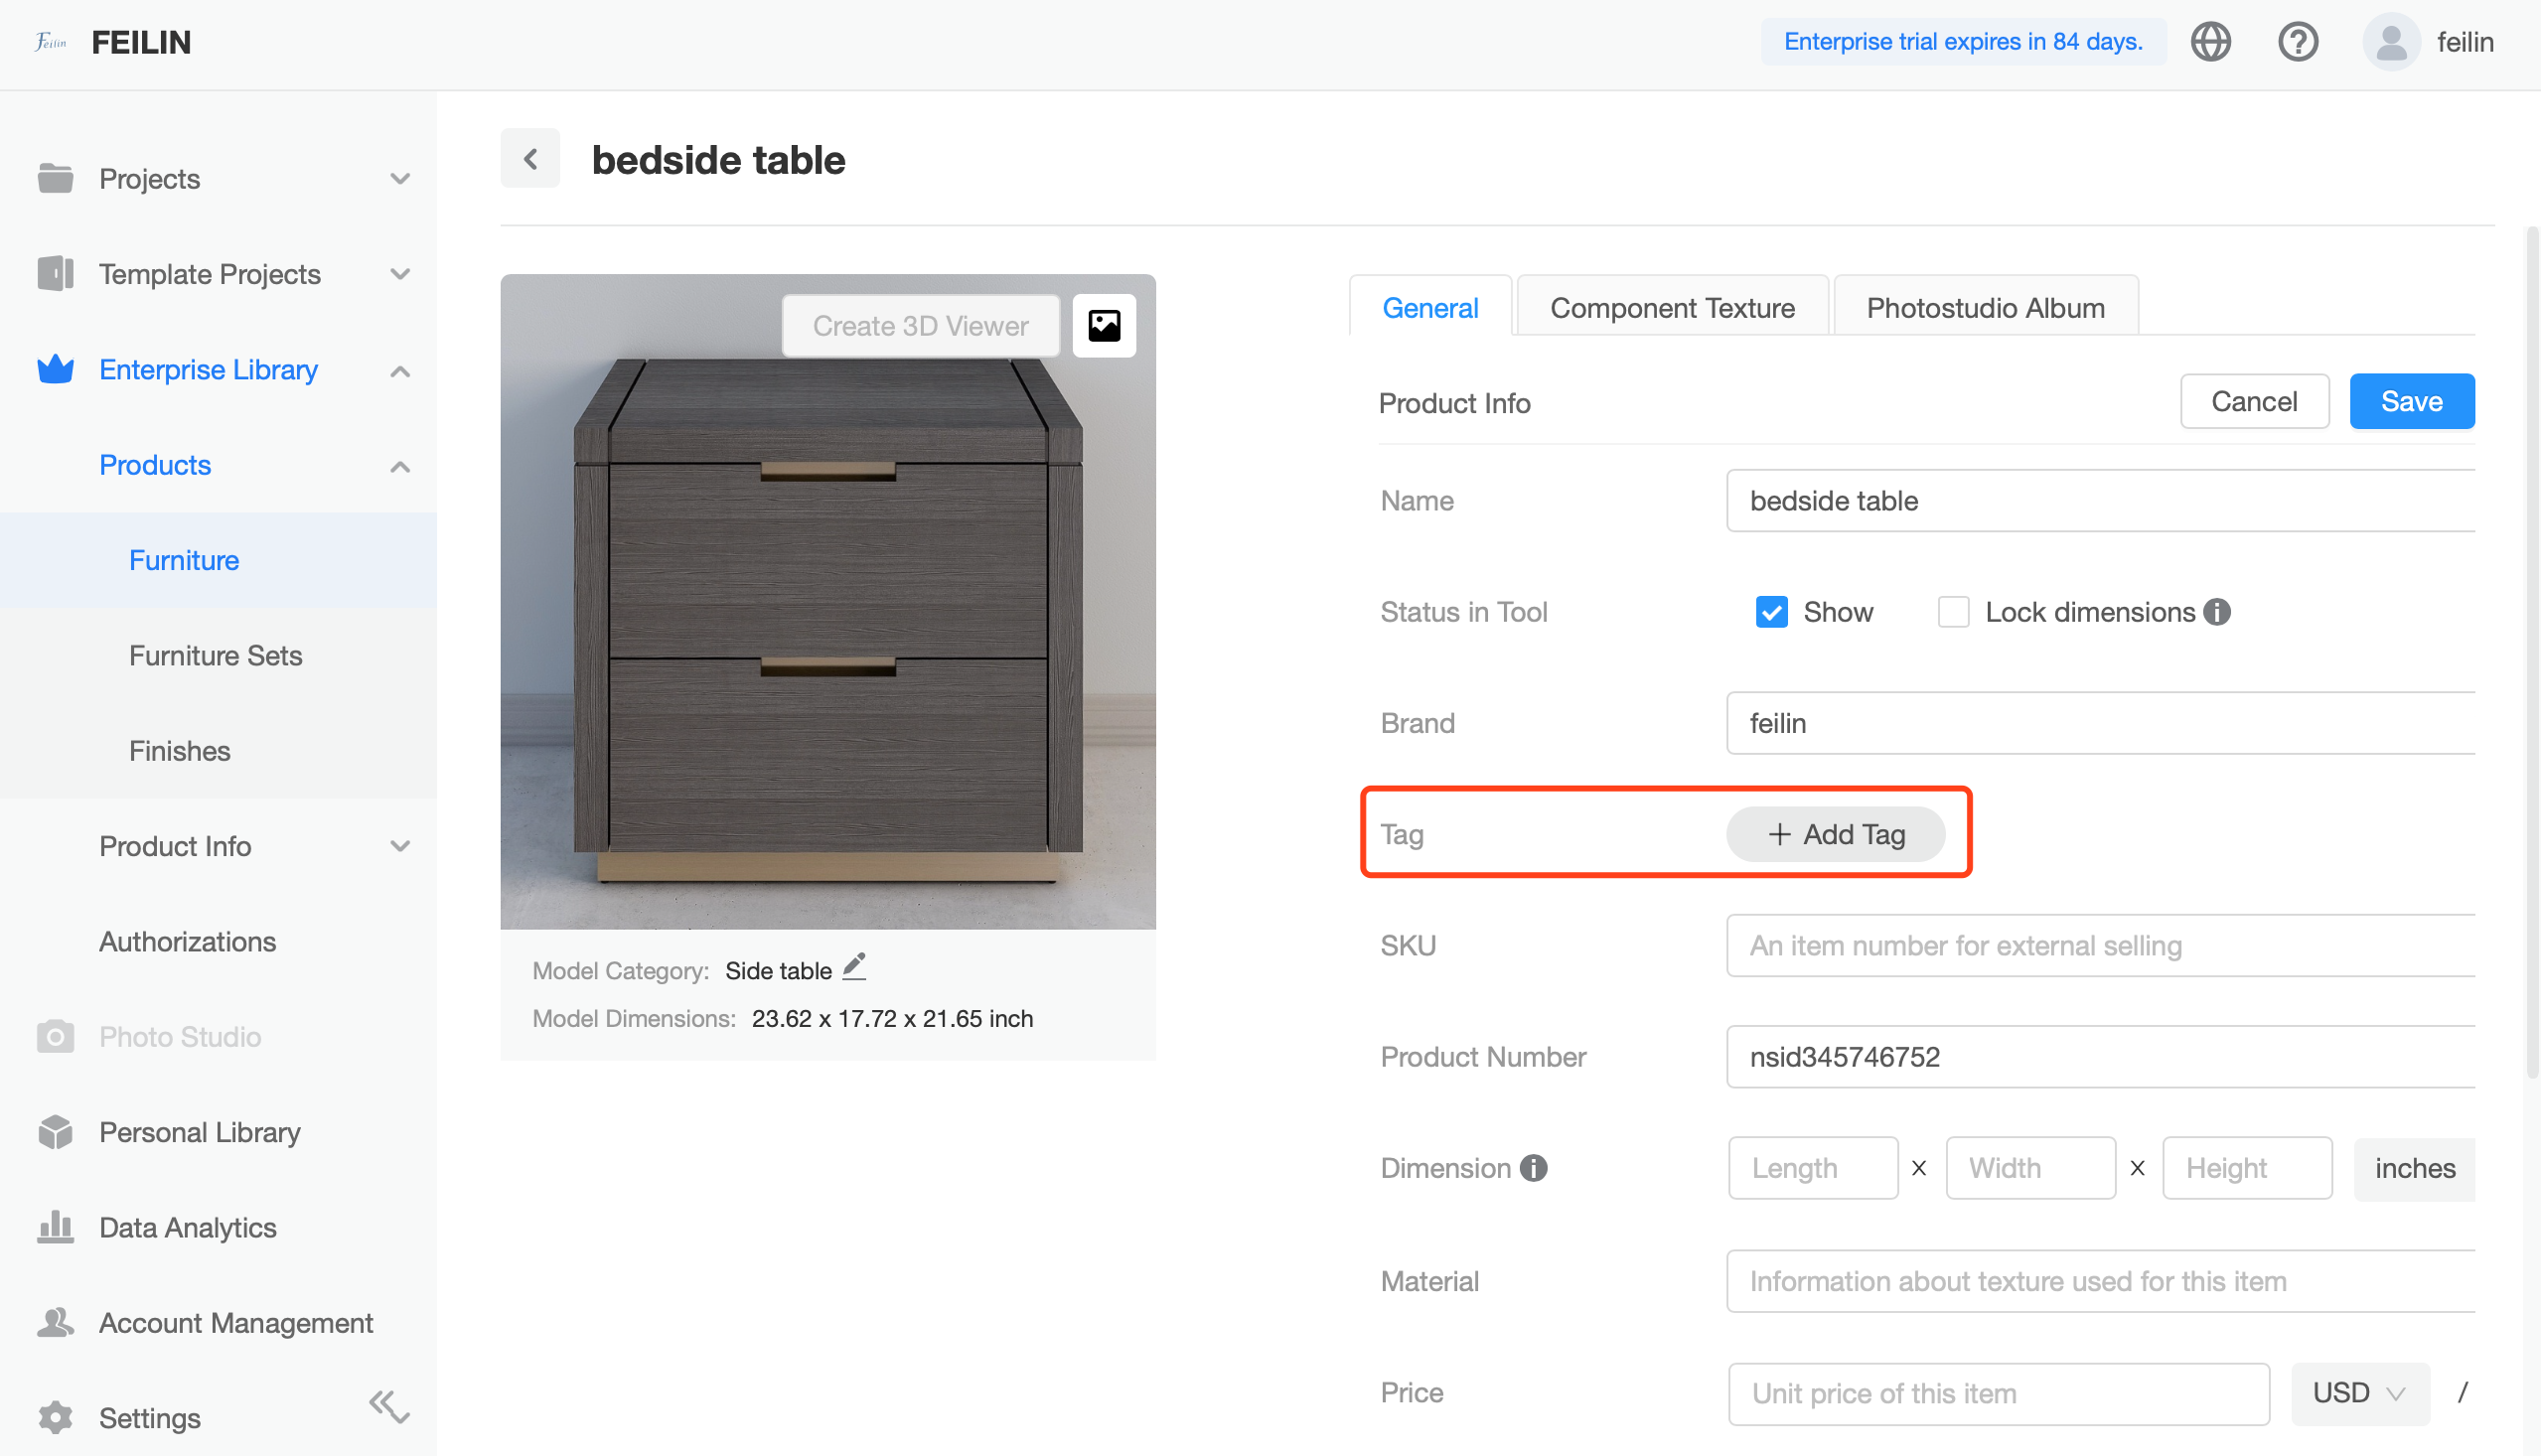Uncheck the Show checkbox
The height and width of the screenshot is (1456, 2541).
tap(1771, 612)
